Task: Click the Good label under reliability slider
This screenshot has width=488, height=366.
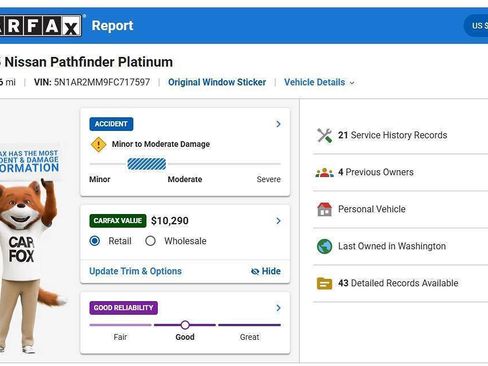Action: (185, 337)
